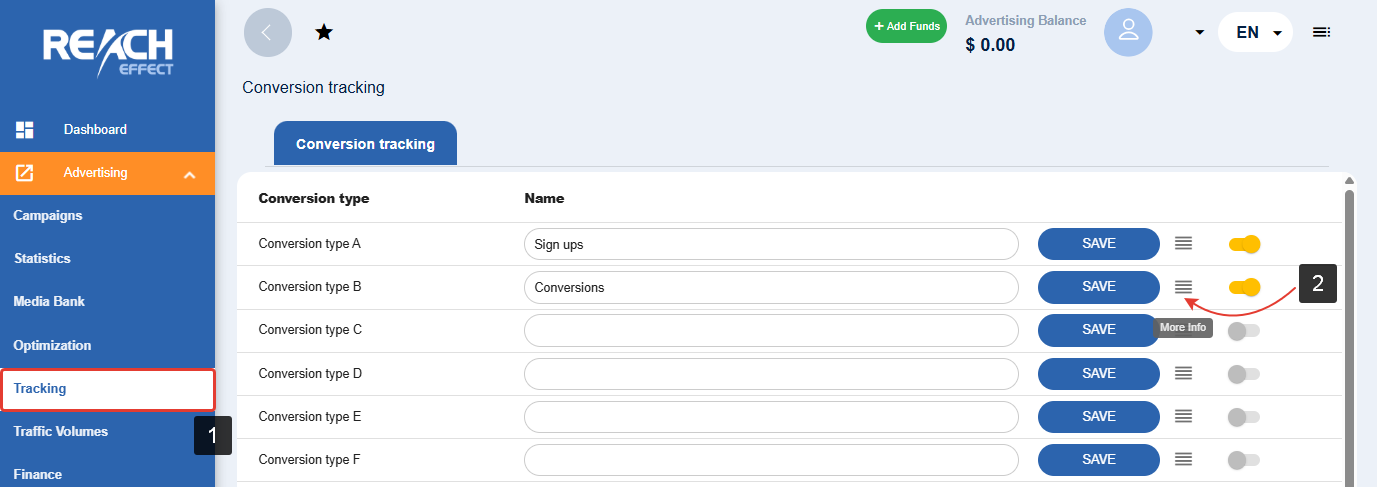Save Conversion type F name

(1099, 459)
